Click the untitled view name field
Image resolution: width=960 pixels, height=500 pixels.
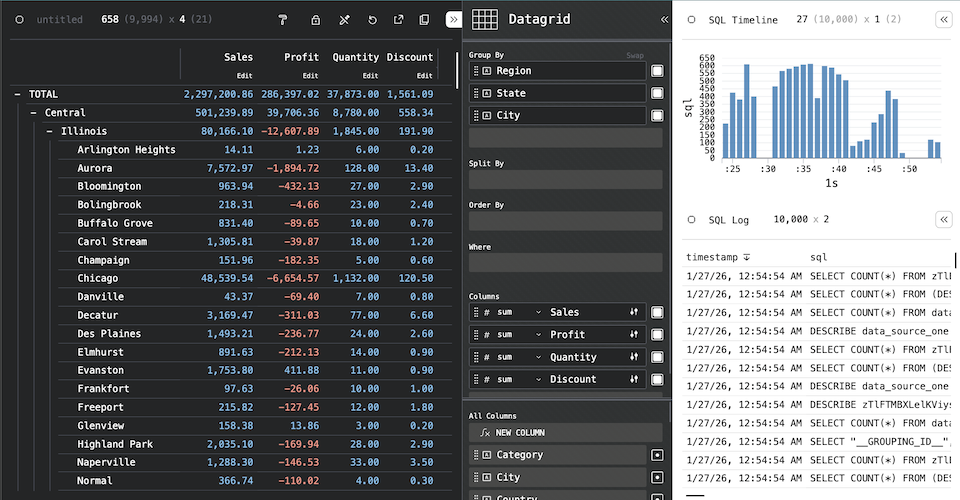tap(60, 20)
